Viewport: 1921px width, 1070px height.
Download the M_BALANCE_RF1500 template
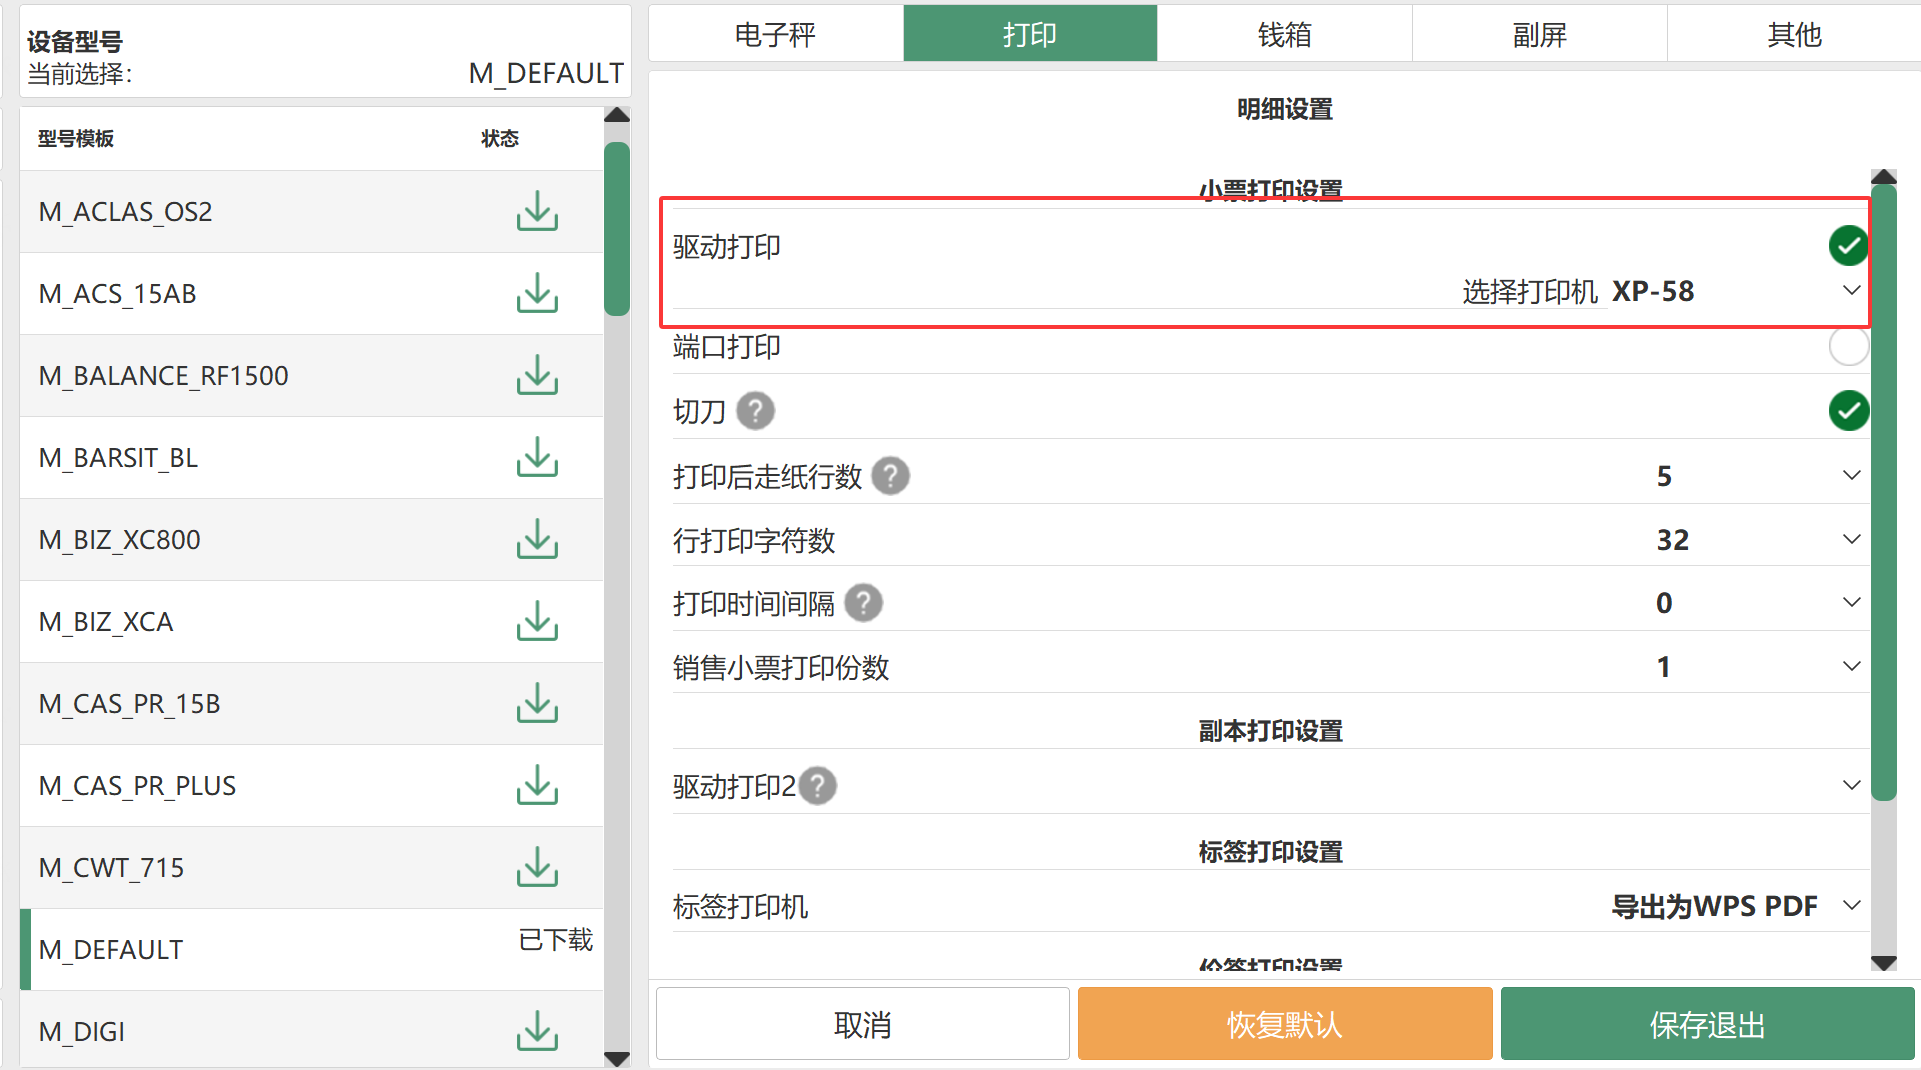tap(537, 375)
